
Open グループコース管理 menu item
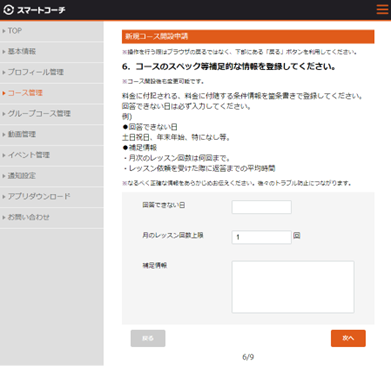[x=52, y=114]
